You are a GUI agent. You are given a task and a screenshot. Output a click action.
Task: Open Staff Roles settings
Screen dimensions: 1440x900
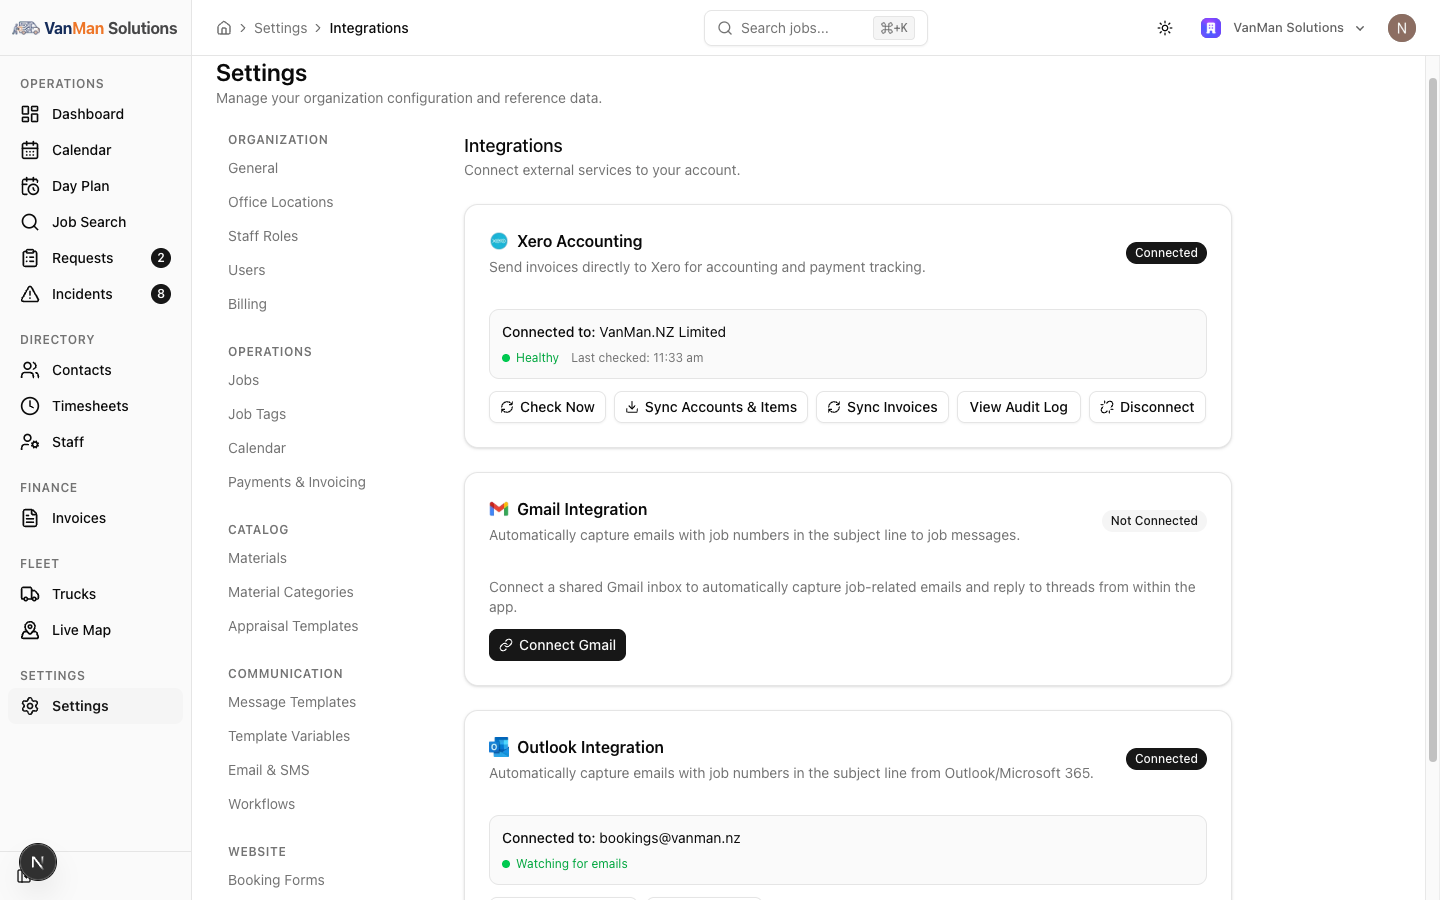pyautogui.click(x=263, y=236)
